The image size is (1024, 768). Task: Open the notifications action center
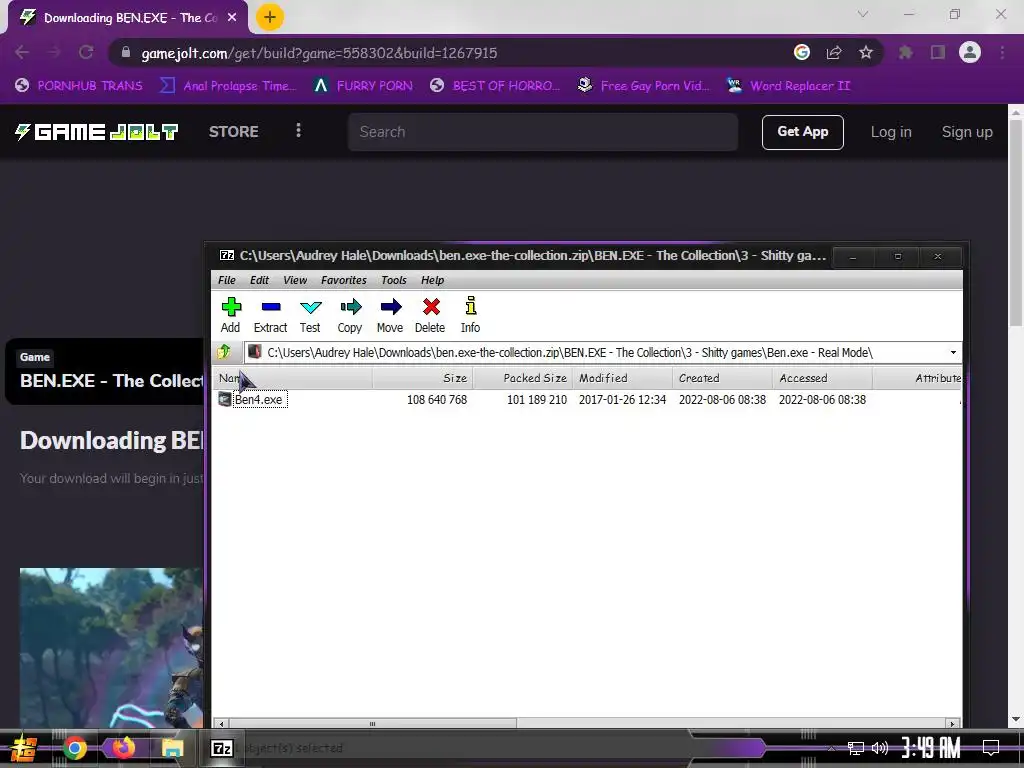[991, 747]
